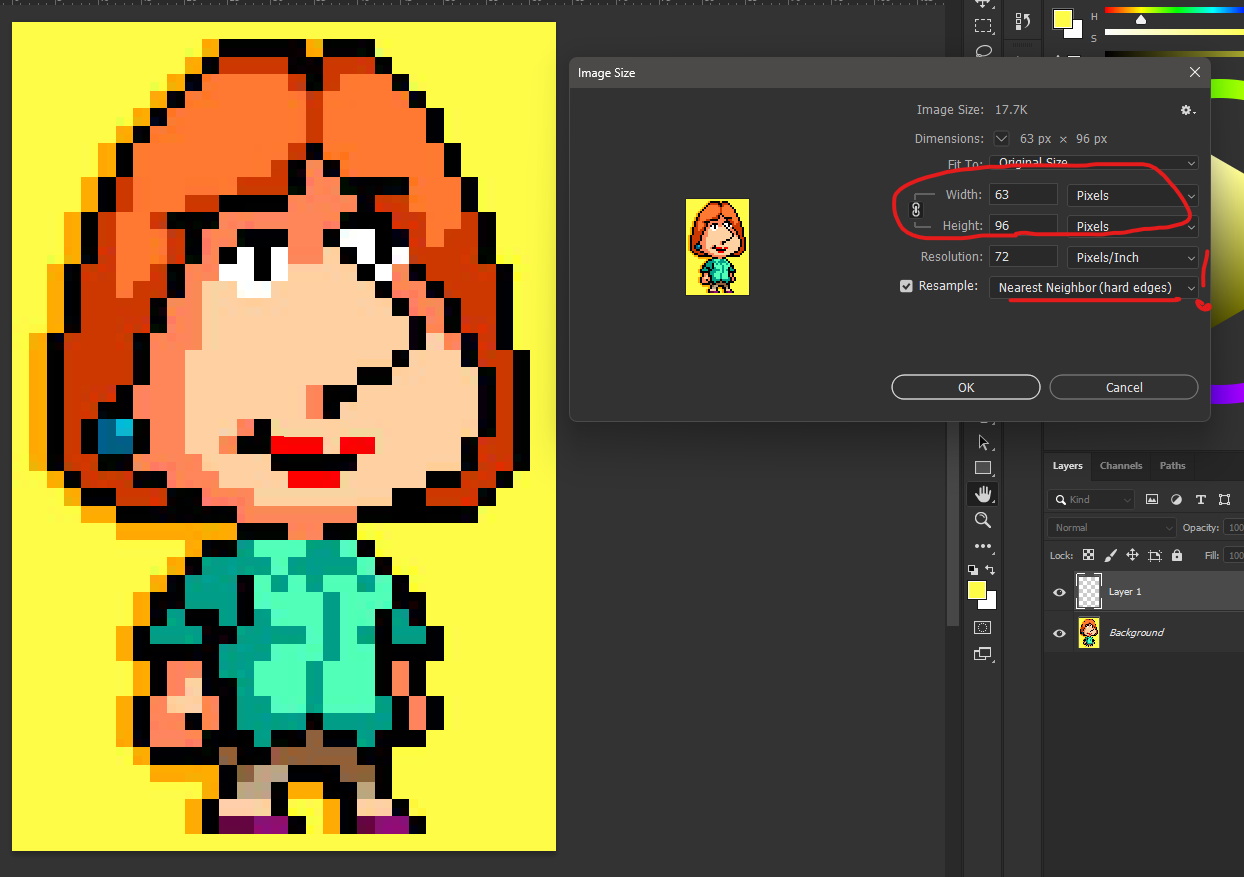Viewport: 1244px width, 877px height.
Task: Swap foreground and background colors
Action: [x=990, y=569]
